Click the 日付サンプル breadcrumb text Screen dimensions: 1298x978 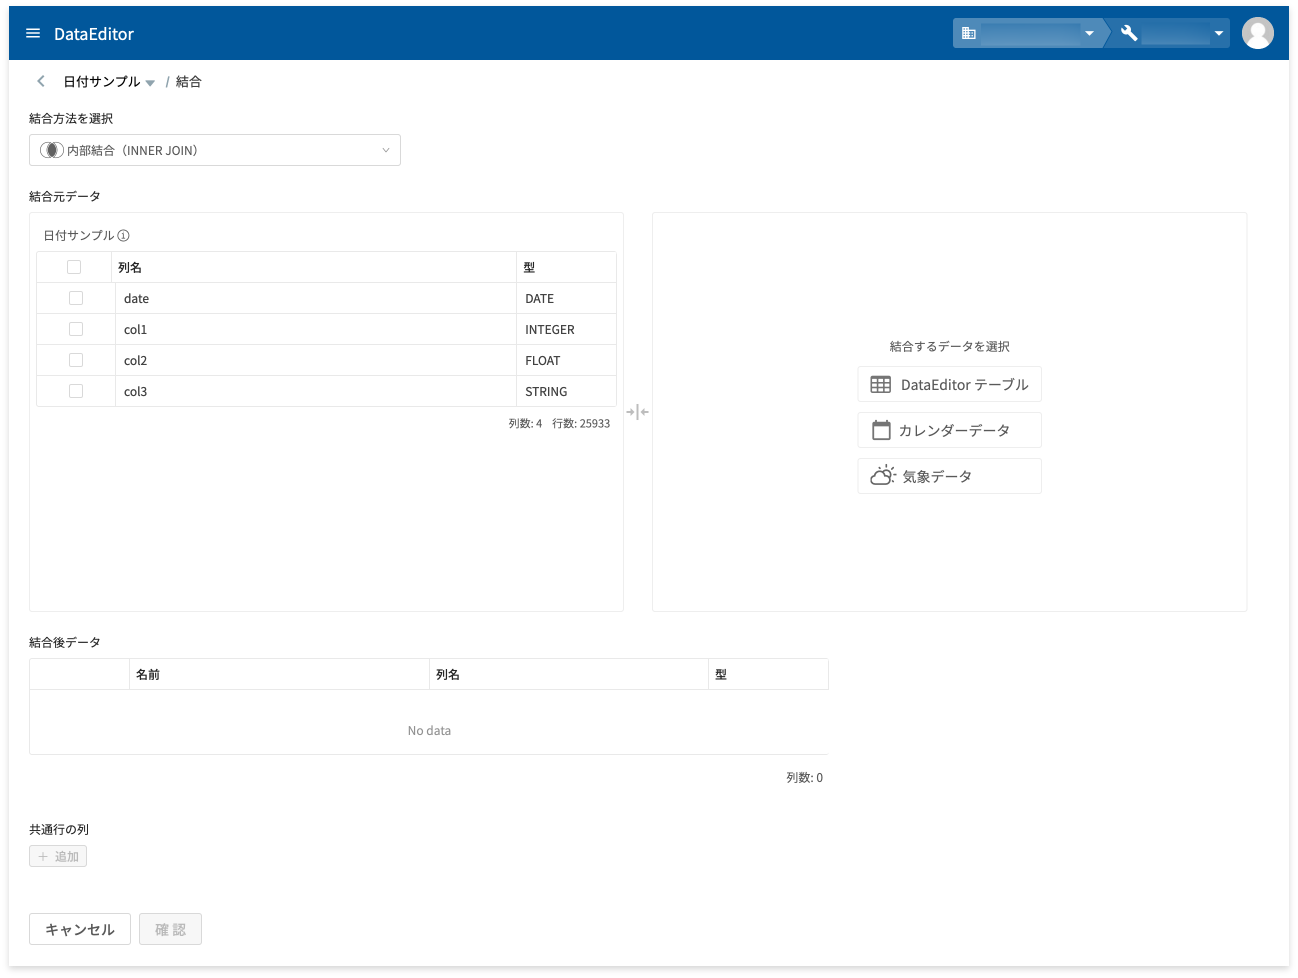point(102,81)
